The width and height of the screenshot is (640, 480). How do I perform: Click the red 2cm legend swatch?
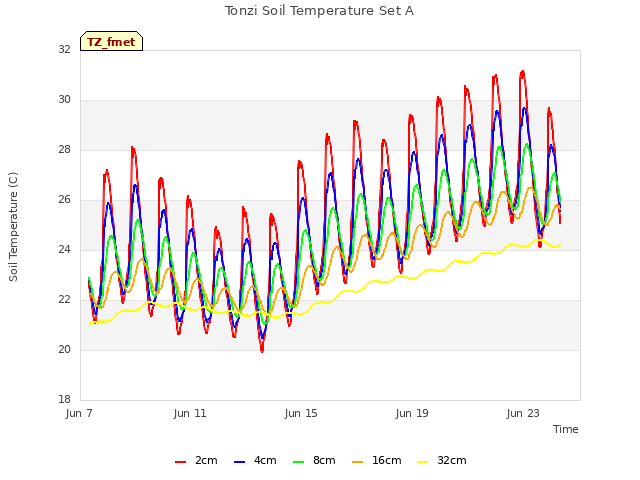pyautogui.click(x=180, y=462)
